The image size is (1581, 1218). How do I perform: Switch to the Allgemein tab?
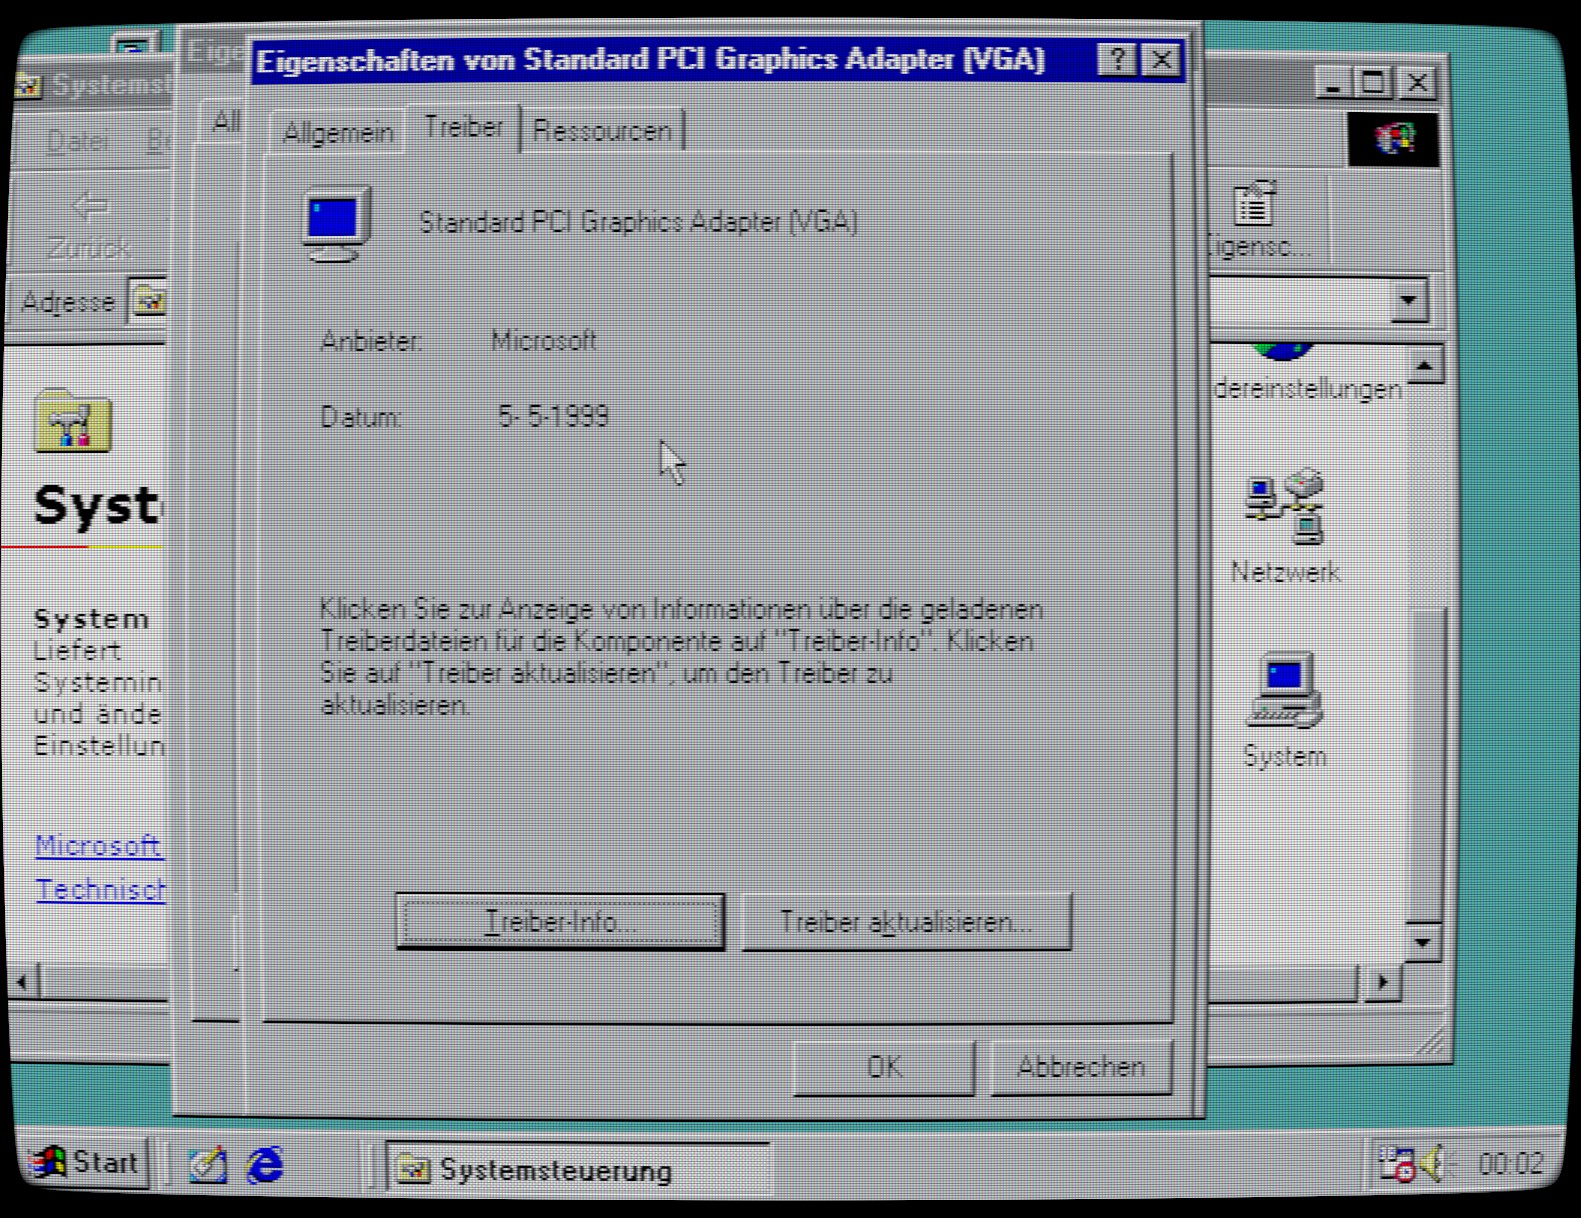tap(337, 132)
